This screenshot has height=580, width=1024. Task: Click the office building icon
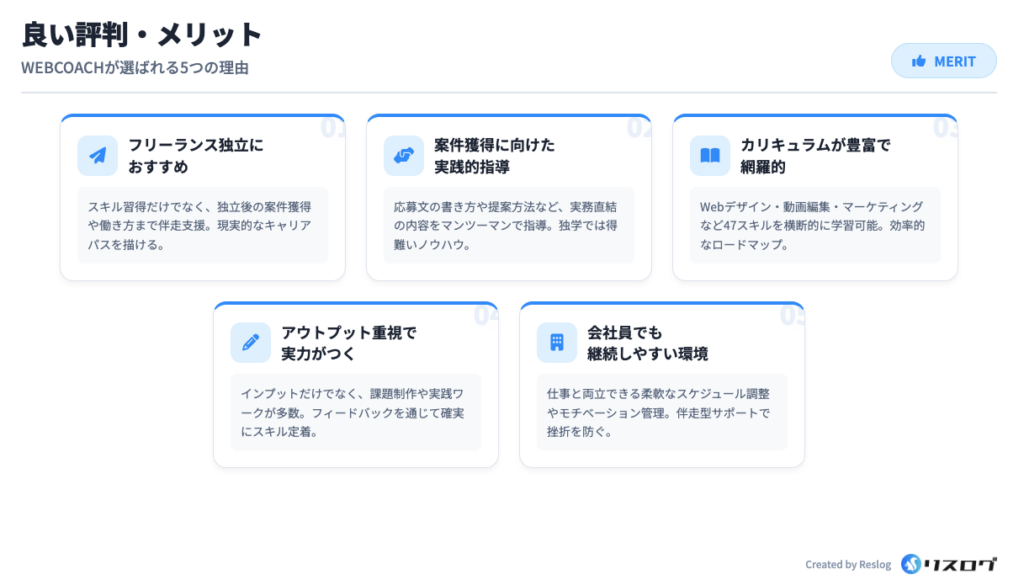tap(557, 342)
